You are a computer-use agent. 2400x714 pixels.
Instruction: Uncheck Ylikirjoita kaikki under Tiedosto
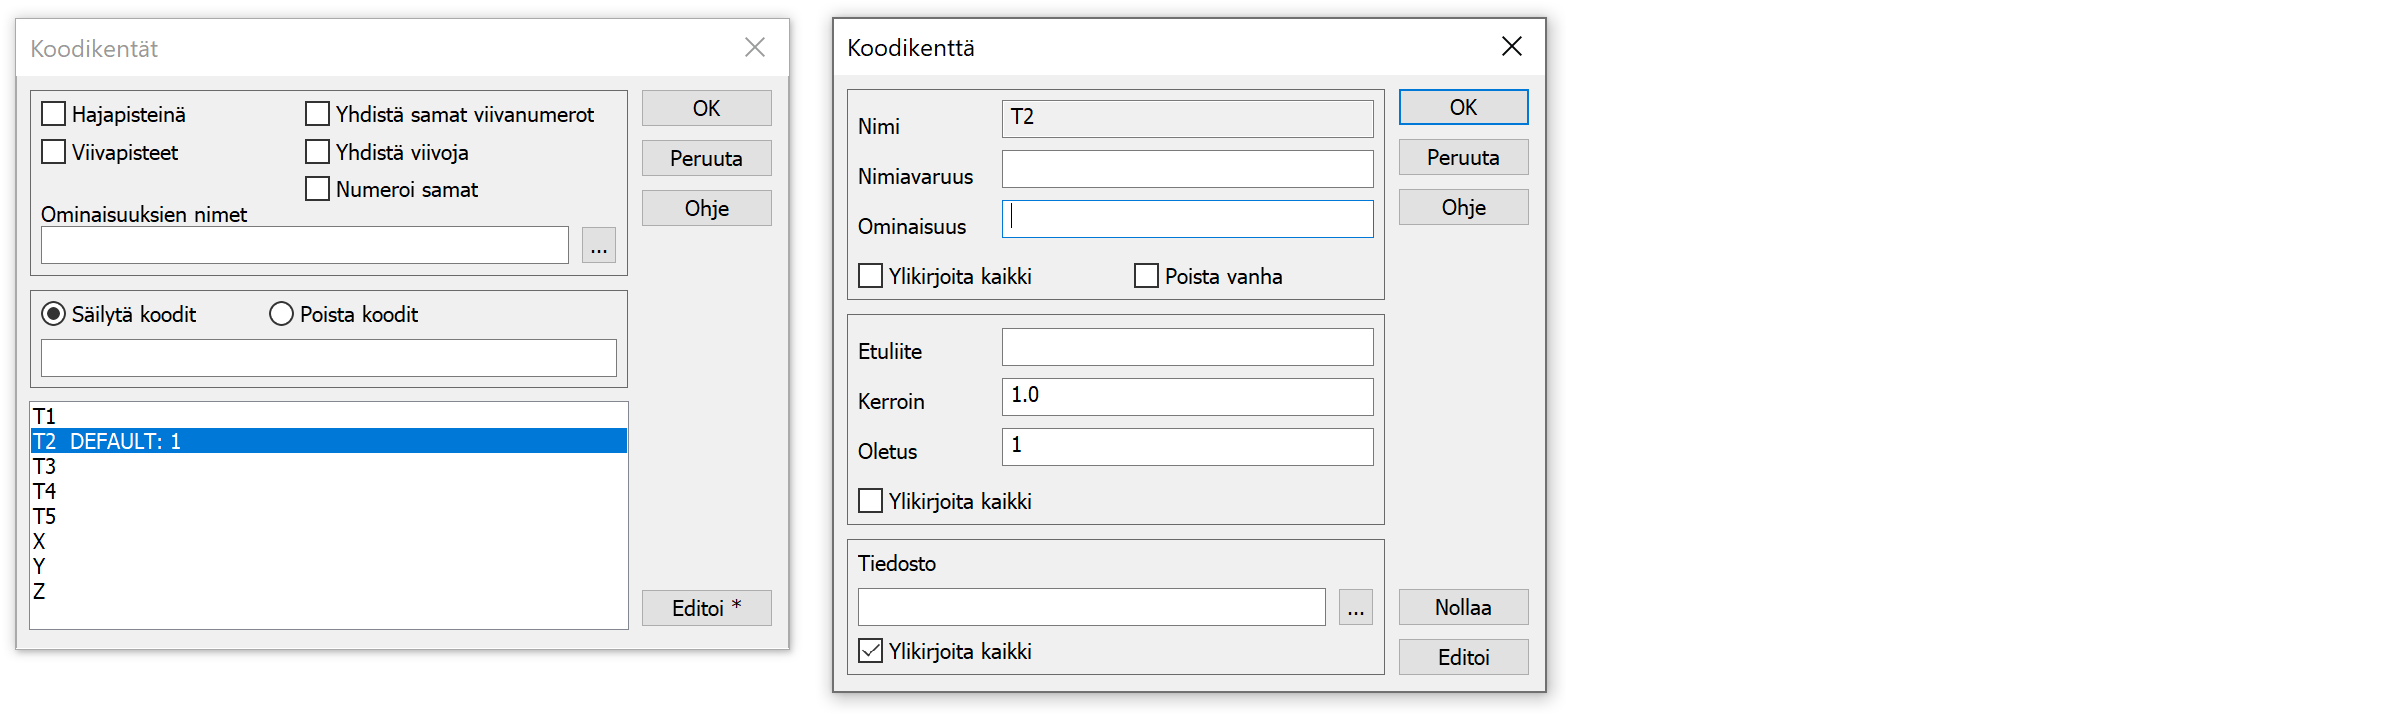871,651
